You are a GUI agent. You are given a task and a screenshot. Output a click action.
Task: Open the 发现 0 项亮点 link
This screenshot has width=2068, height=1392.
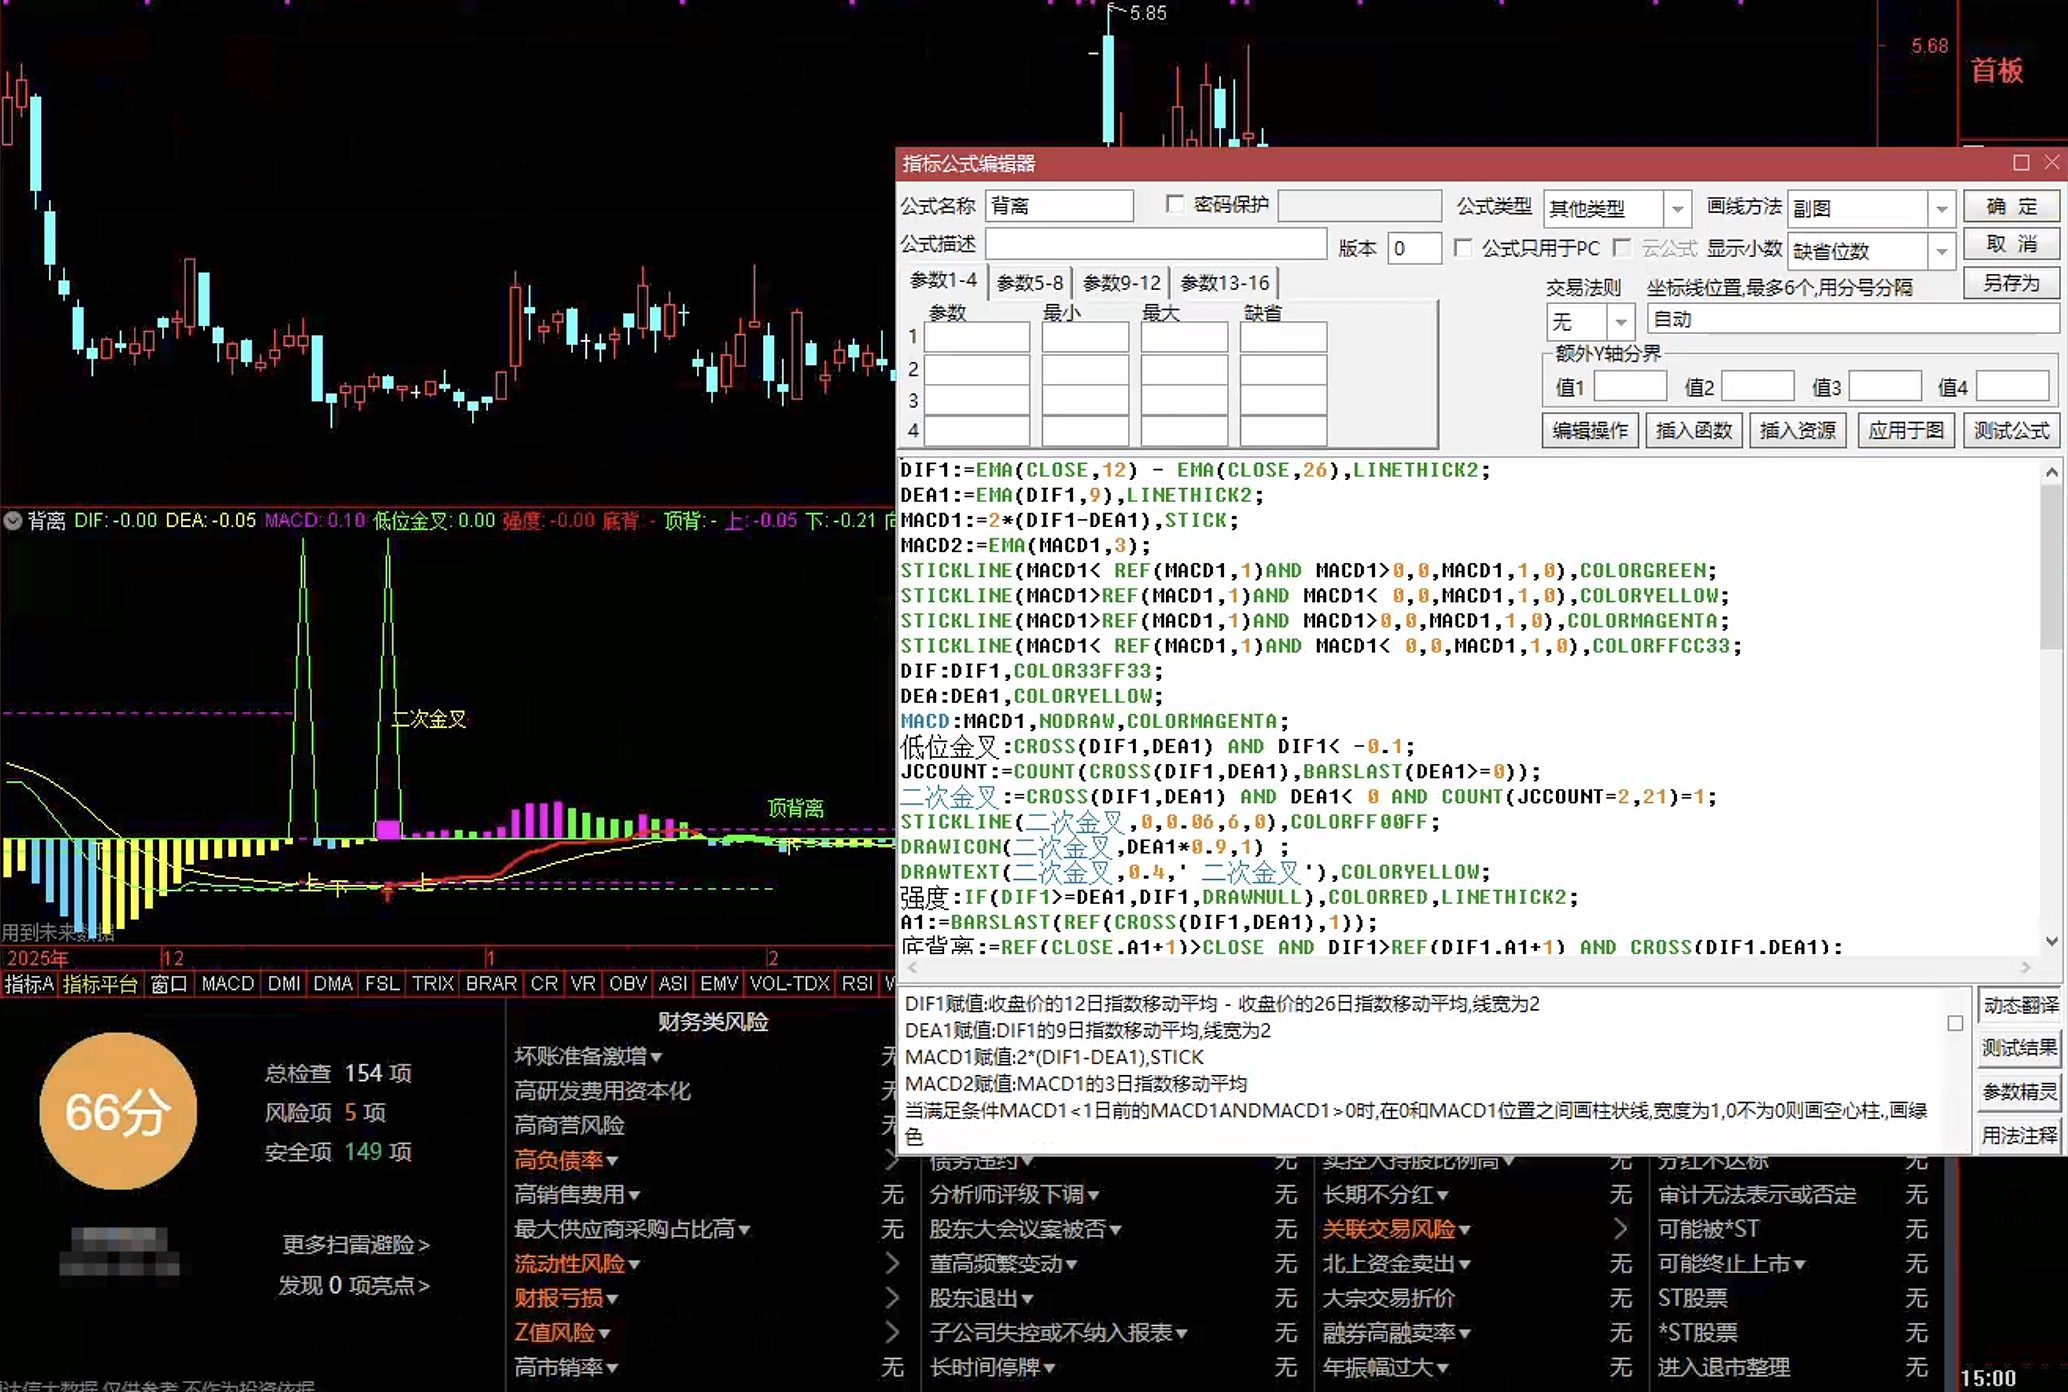(353, 1285)
